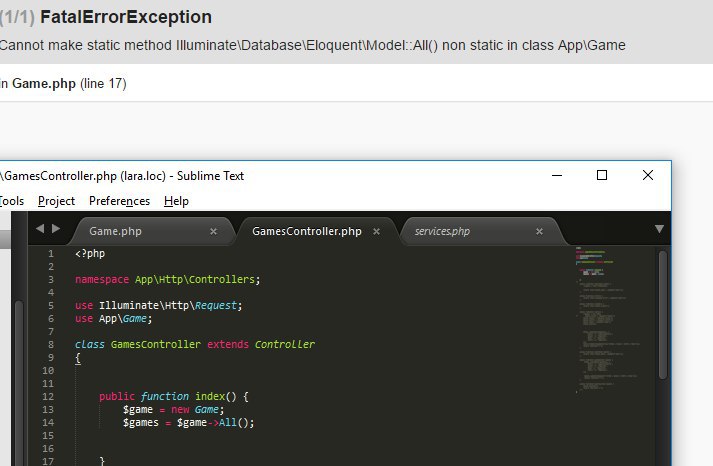This screenshot has height=466, width=713.
Task: Open the Tools menu
Action: pyautogui.click(x=12, y=201)
